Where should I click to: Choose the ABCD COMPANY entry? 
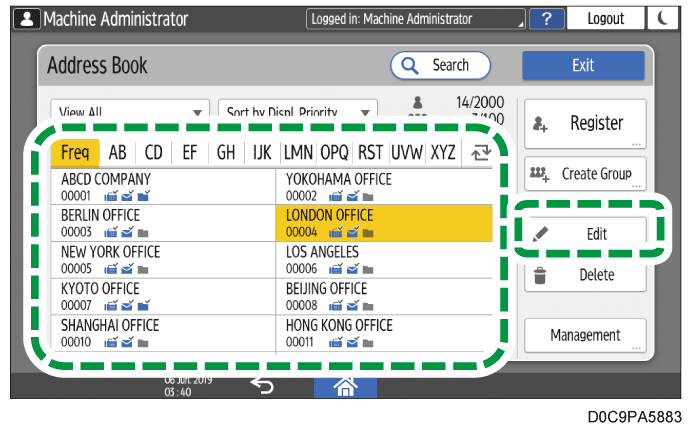(x=162, y=186)
